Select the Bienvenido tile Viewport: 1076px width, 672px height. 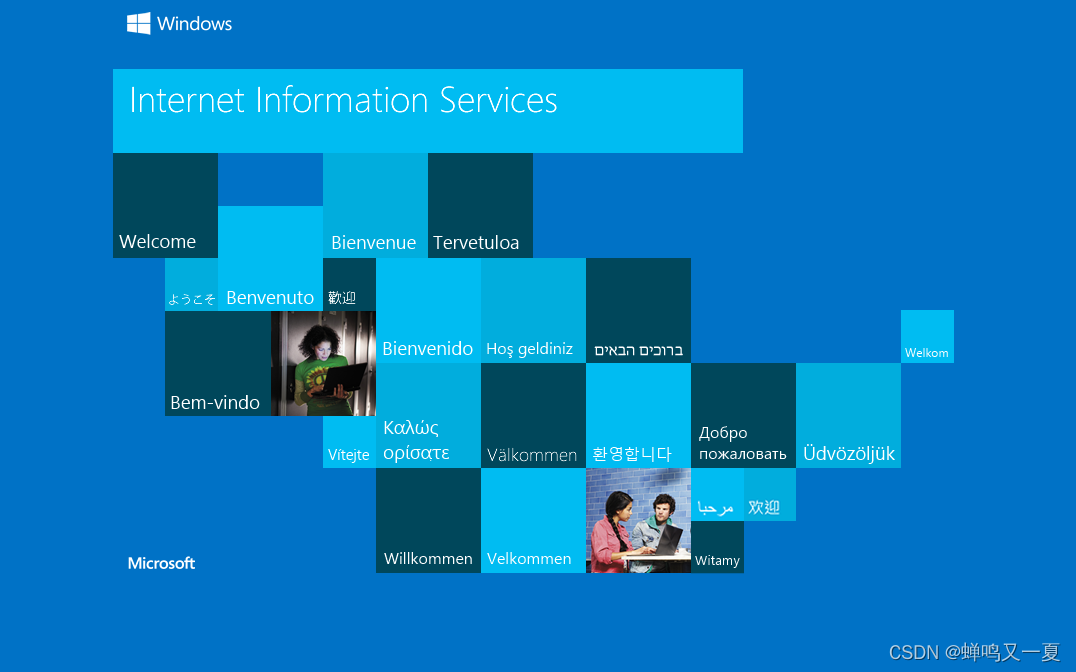(x=428, y=310)
